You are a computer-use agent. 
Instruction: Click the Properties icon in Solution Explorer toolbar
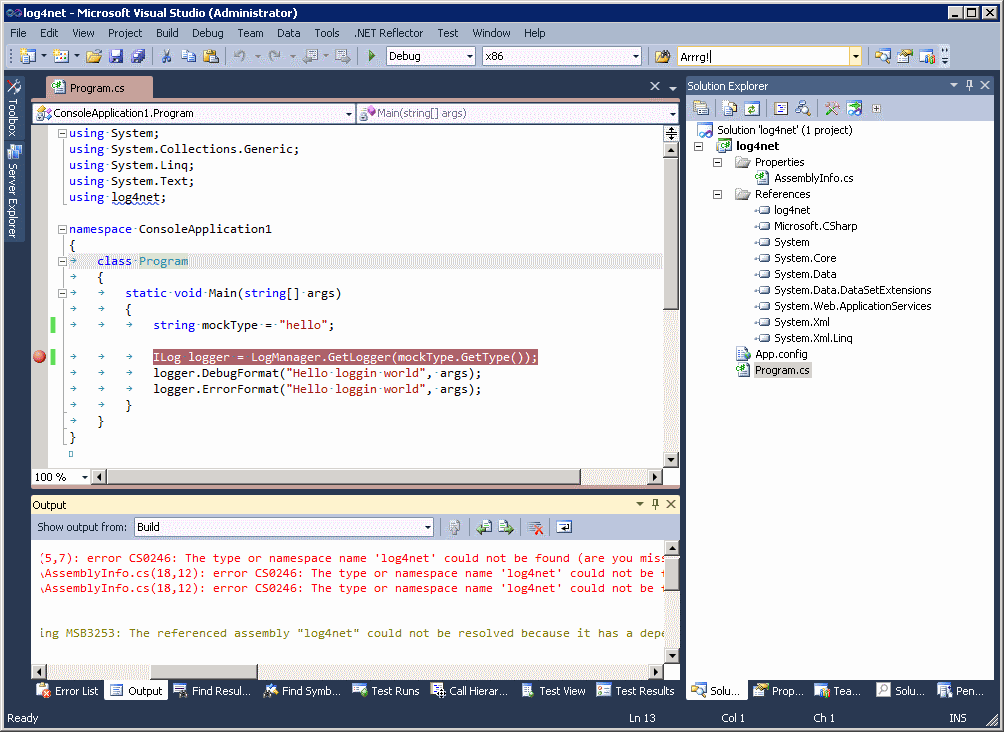coord(701,108)
